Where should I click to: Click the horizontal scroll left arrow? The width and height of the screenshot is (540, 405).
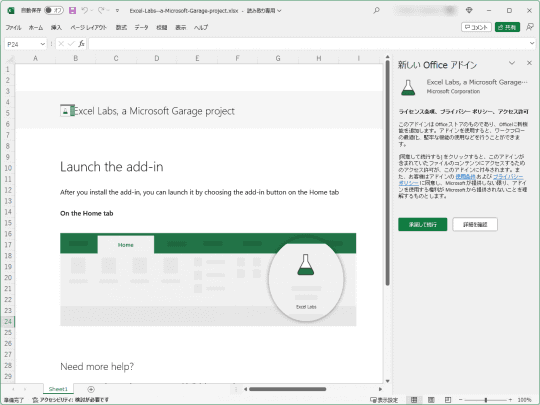[245, 389]
